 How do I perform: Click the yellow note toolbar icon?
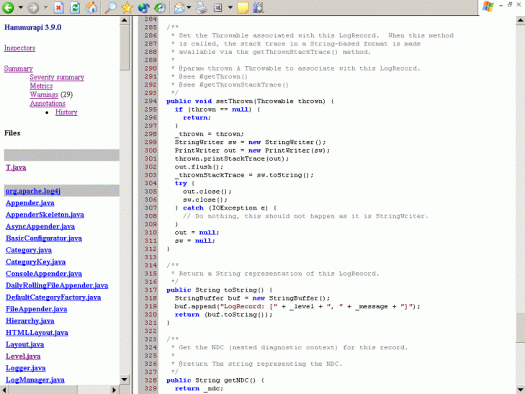pos(243,7)
